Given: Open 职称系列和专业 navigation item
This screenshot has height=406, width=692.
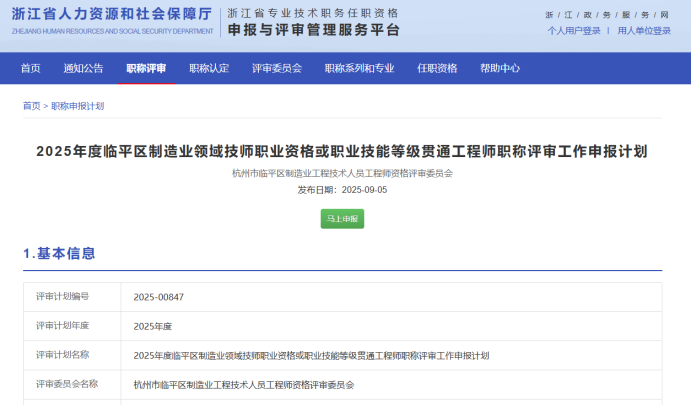Looking at the screenshot, I should point(359,68).
